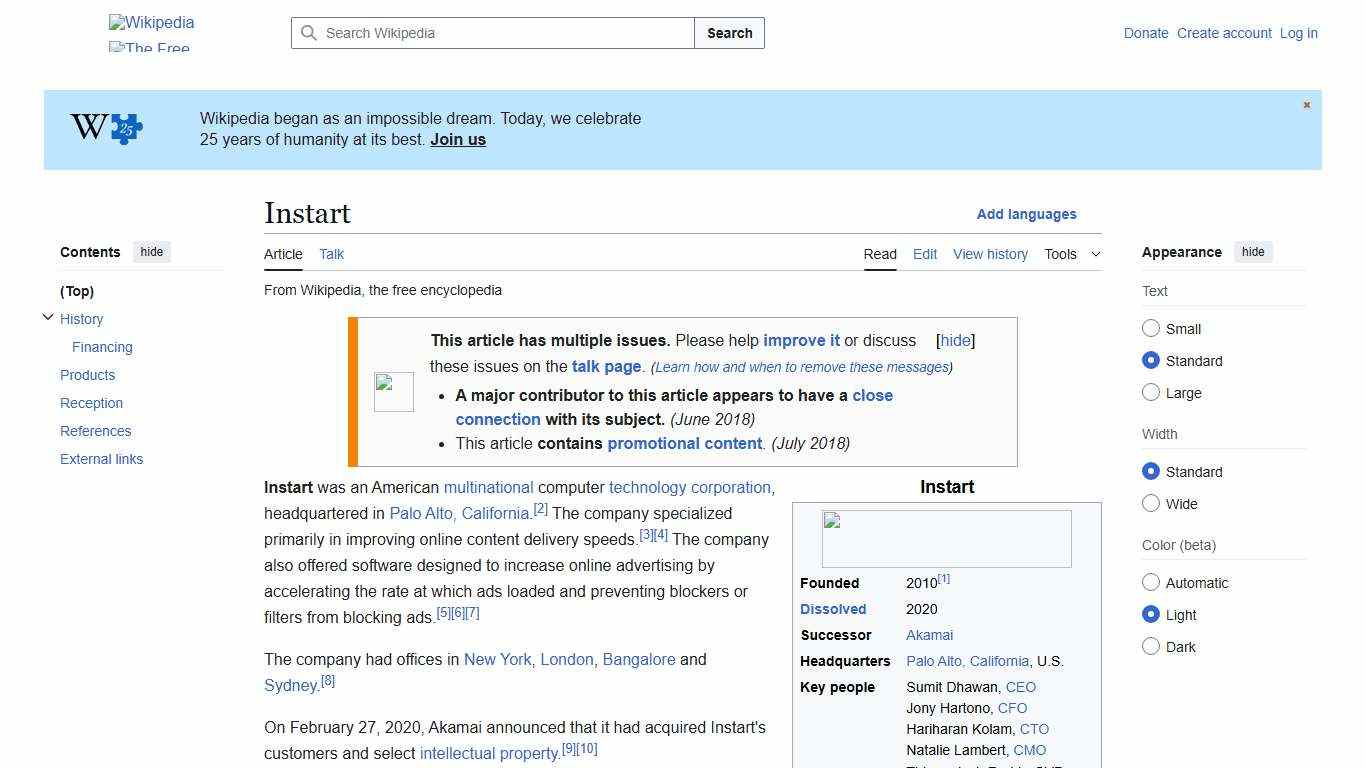The width and height of the screenshot is (1366, 768).
Task: Select the Light color mode option
Action: pyautogui.click(x=1151, y=614)
